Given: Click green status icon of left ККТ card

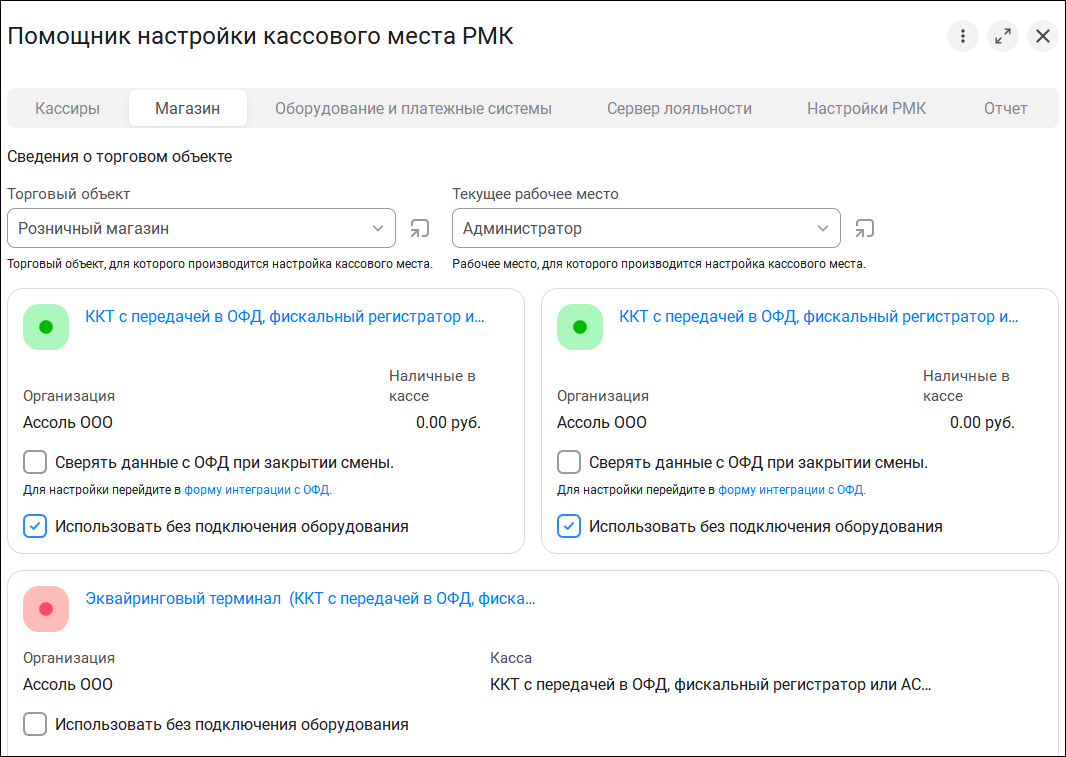Looking at the screenshot, I should point(46,327).
